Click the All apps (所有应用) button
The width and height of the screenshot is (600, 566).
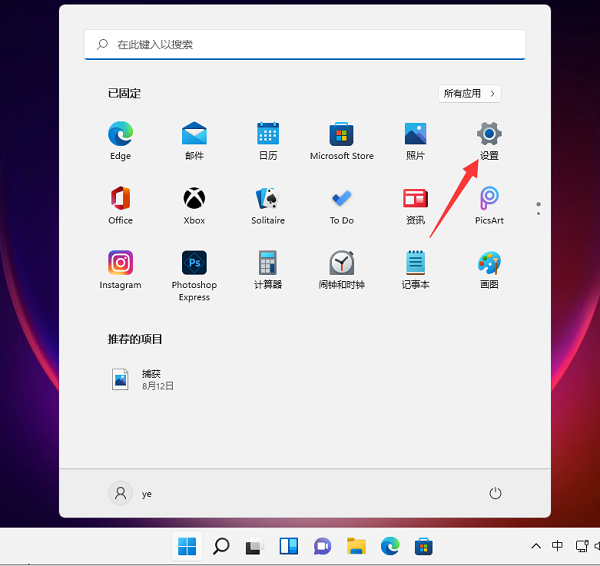click(469, 93)
